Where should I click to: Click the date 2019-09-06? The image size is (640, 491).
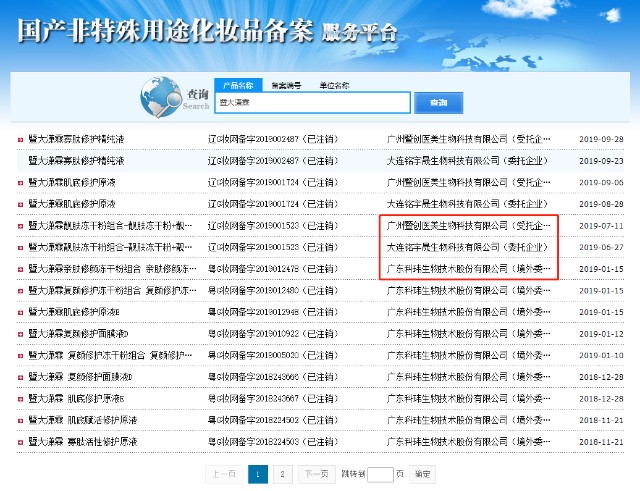pyautogui.click(x=601, y=182)
